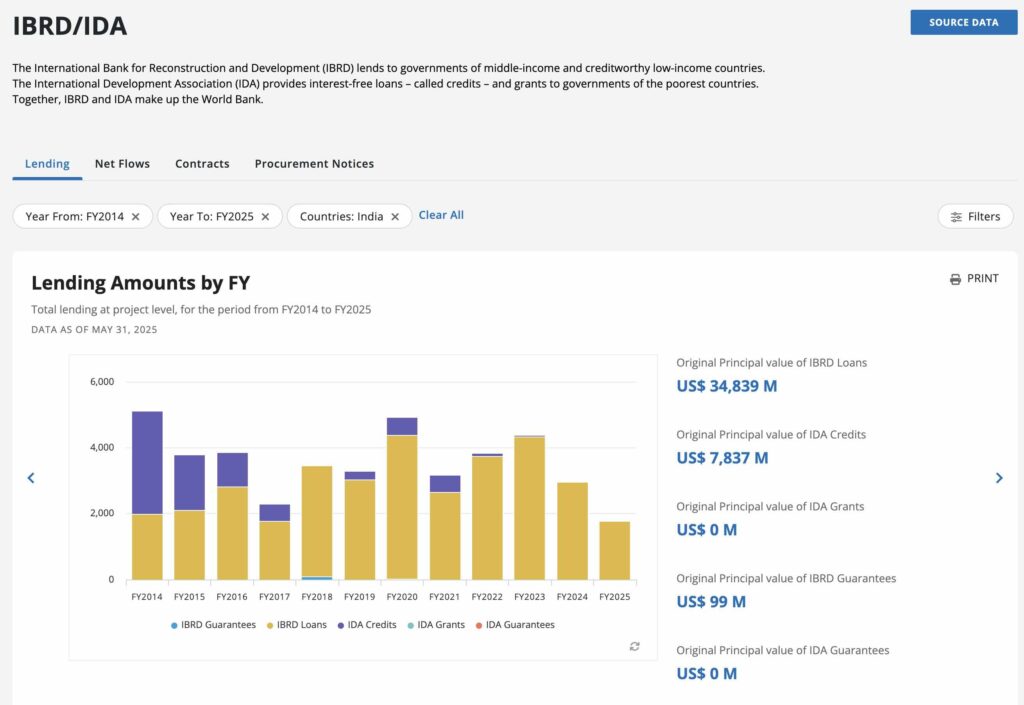
Task: Open the Filters panel button
Action: [976, 217]
